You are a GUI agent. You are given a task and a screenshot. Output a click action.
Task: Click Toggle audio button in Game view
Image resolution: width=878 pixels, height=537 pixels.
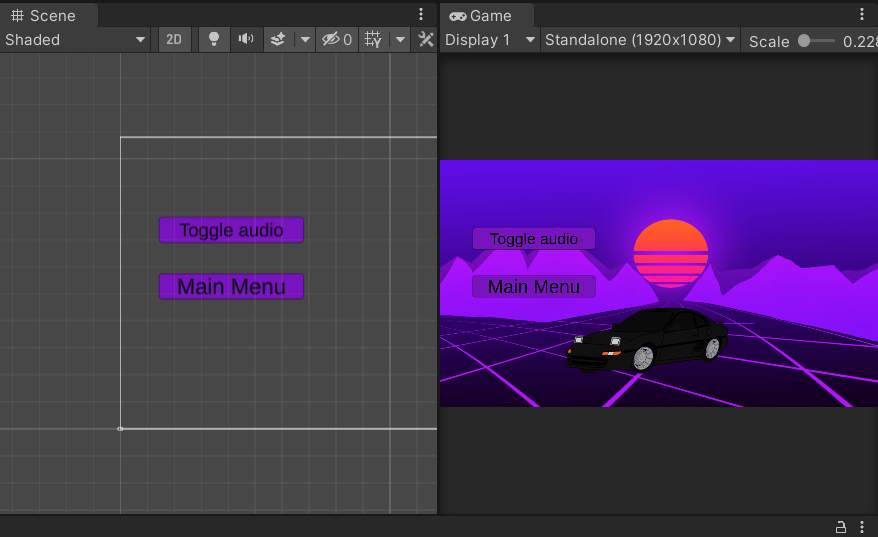[x=534, y=239]
